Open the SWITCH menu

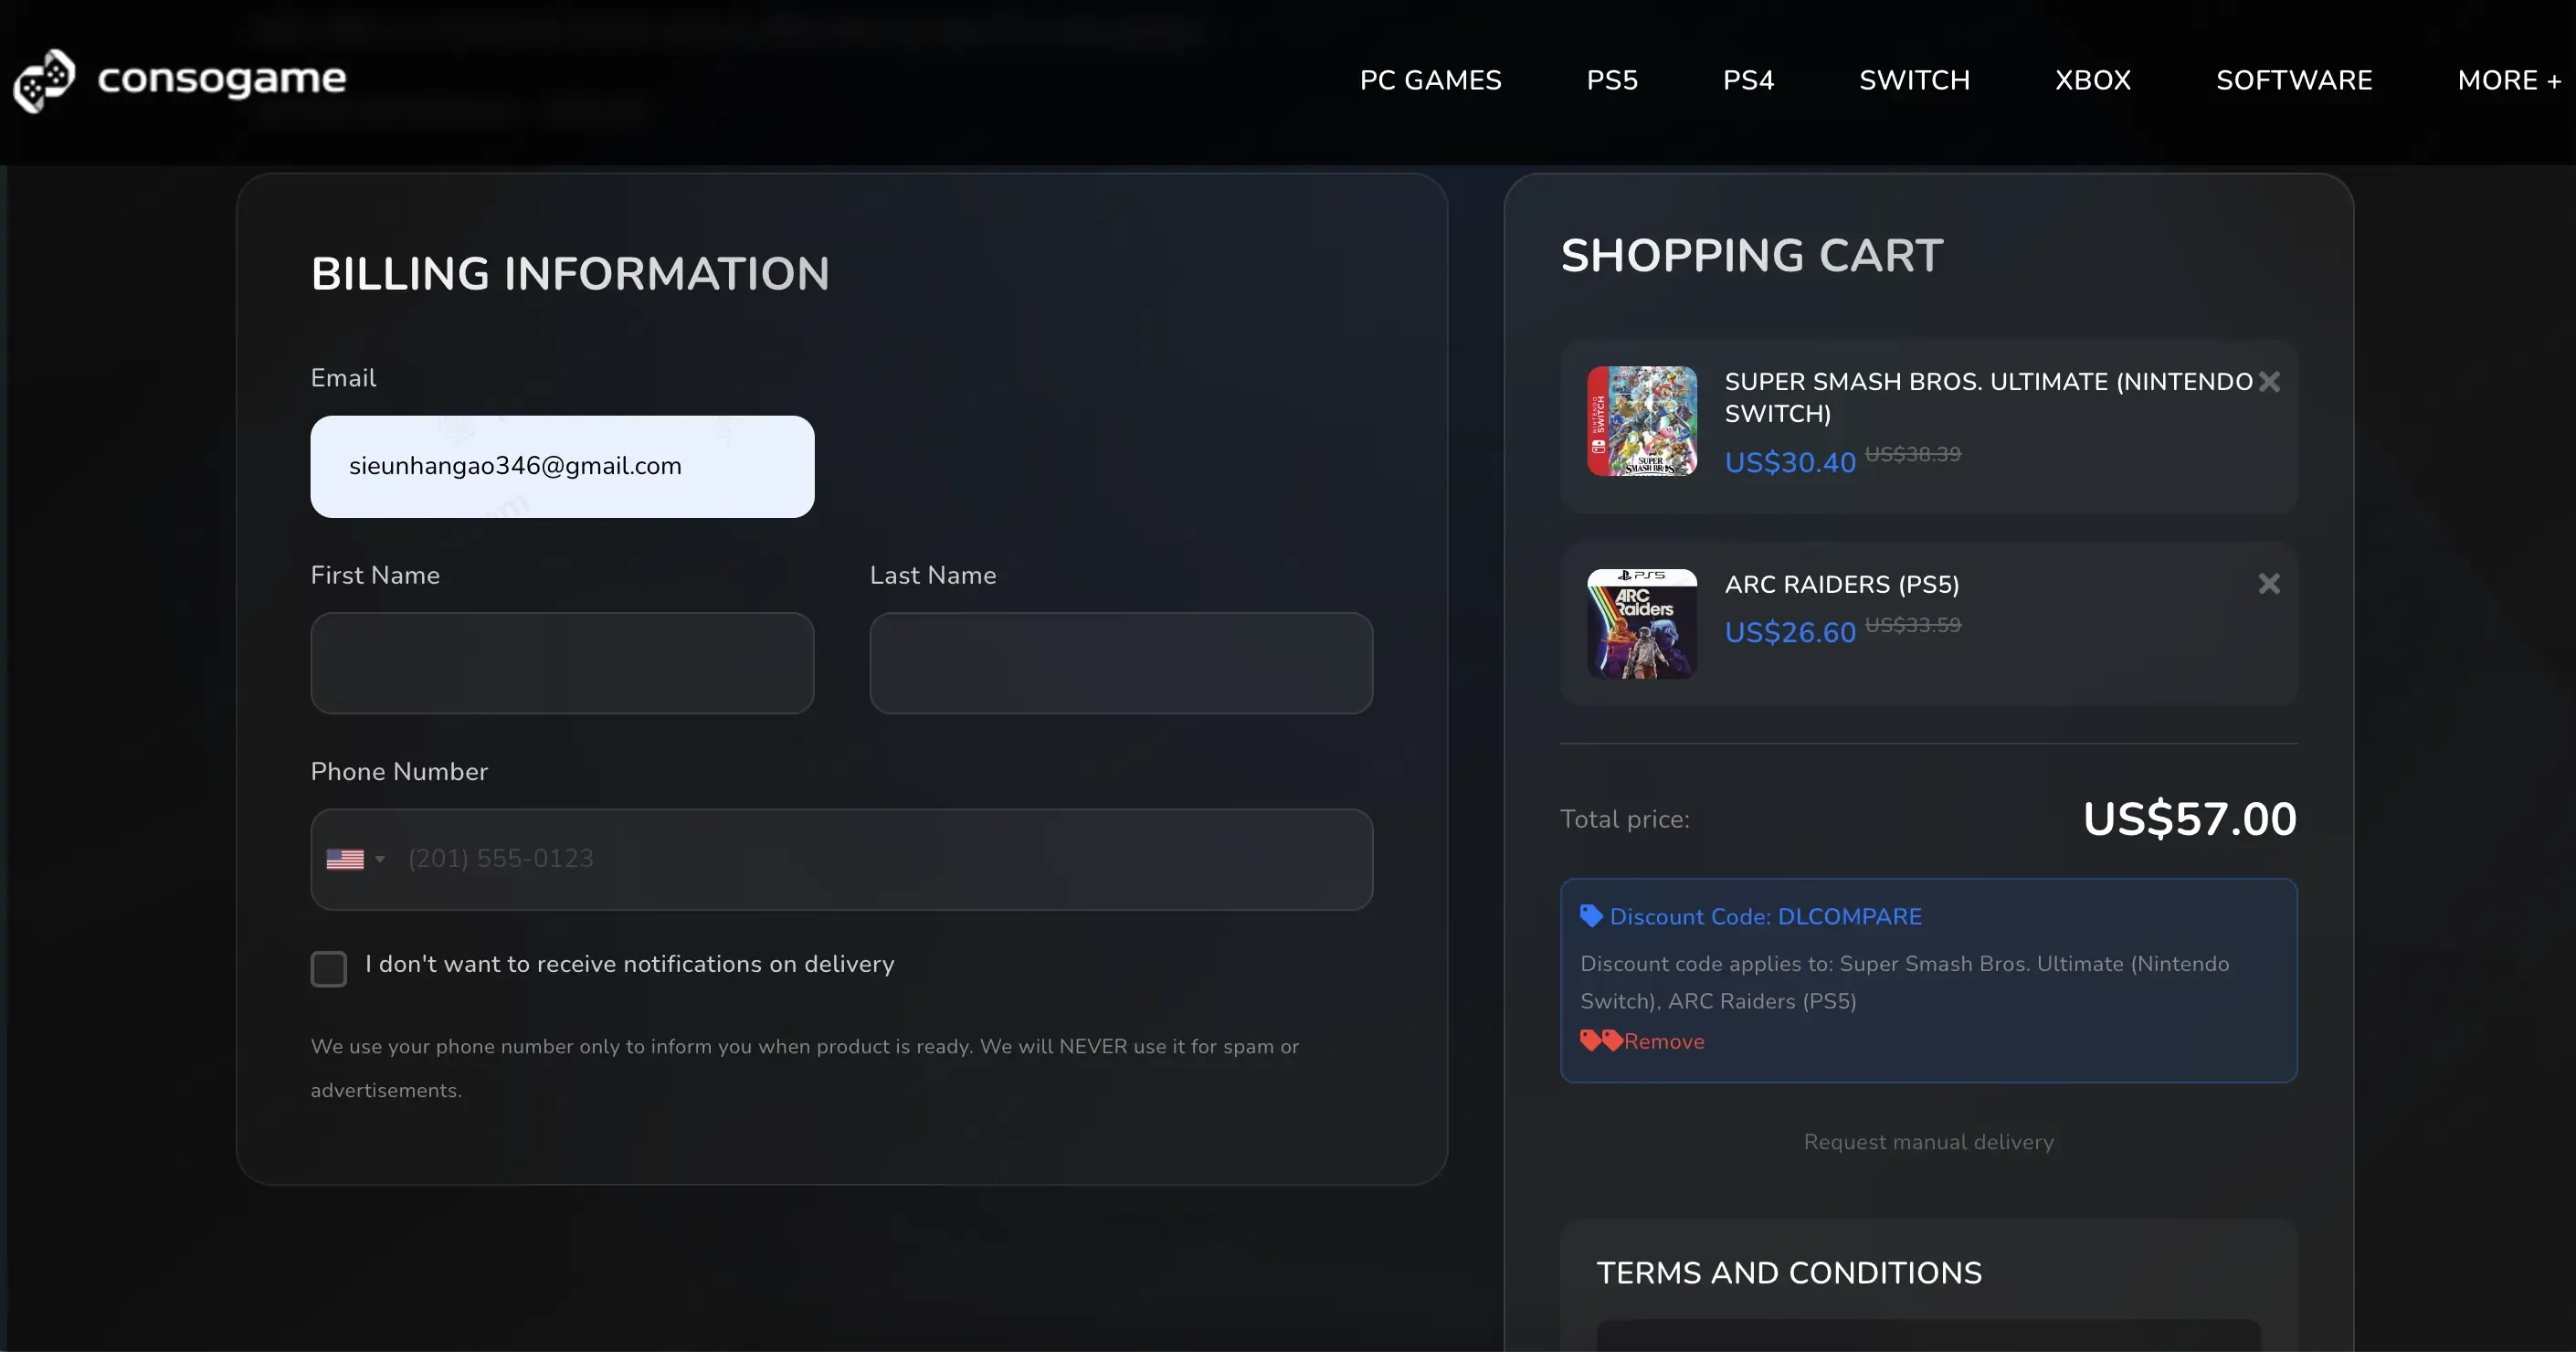1914,80
